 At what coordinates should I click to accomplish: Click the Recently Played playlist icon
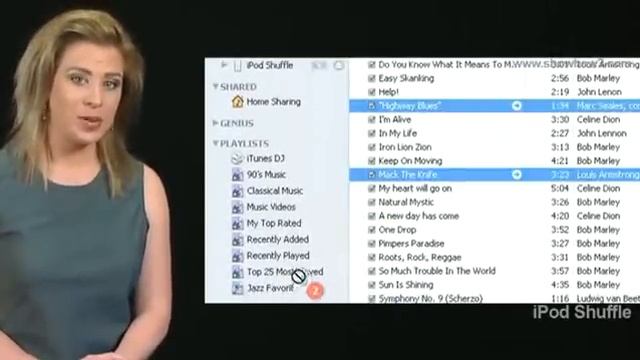point(238,256)
